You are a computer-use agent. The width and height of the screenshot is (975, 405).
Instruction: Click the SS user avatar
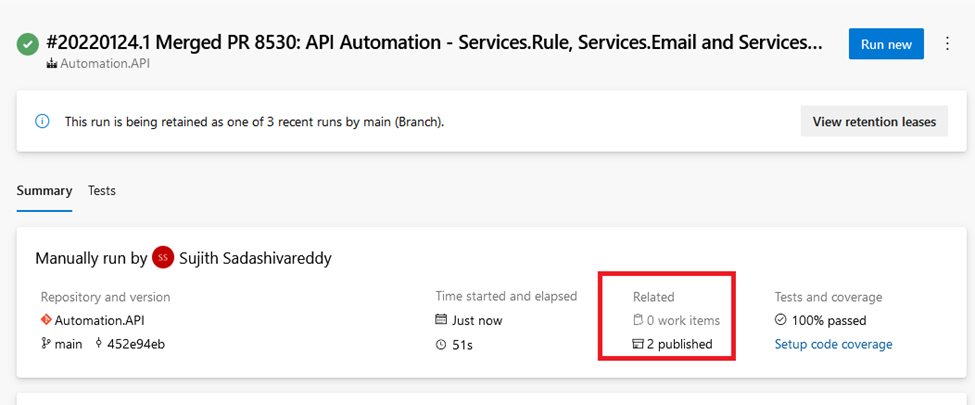pos(163,258)
